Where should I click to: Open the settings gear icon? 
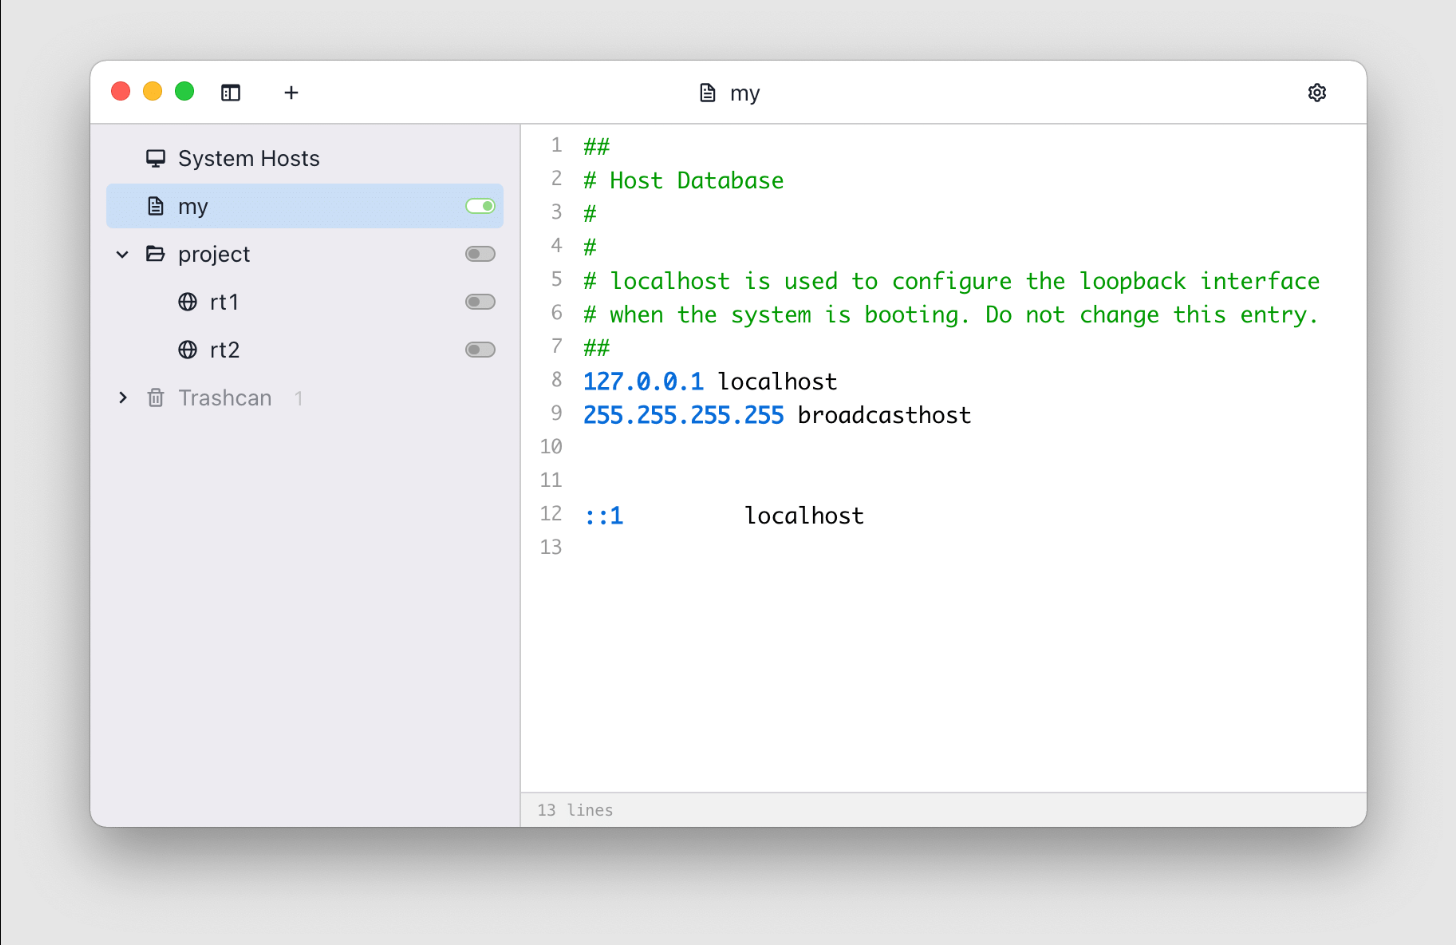click(1317, 92)
